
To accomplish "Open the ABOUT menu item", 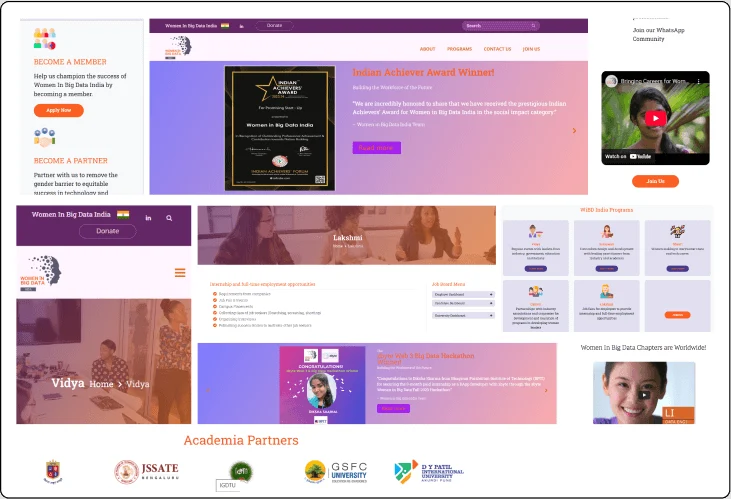I will pyautogui.click(x=428, y=49).
